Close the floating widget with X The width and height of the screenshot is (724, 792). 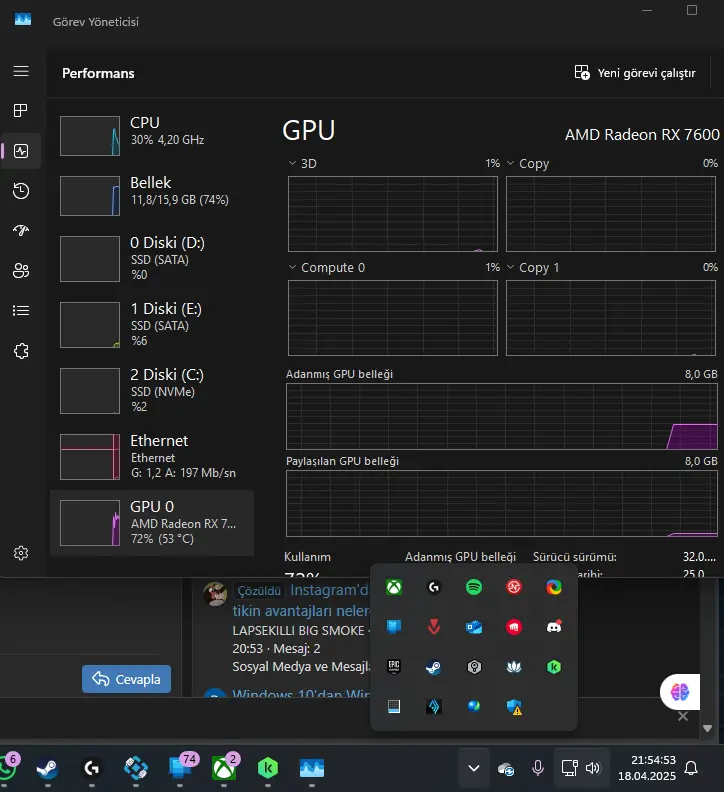683,716
